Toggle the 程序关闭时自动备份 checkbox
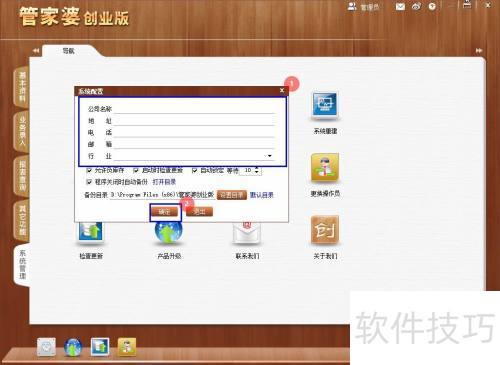 (89, 182)
